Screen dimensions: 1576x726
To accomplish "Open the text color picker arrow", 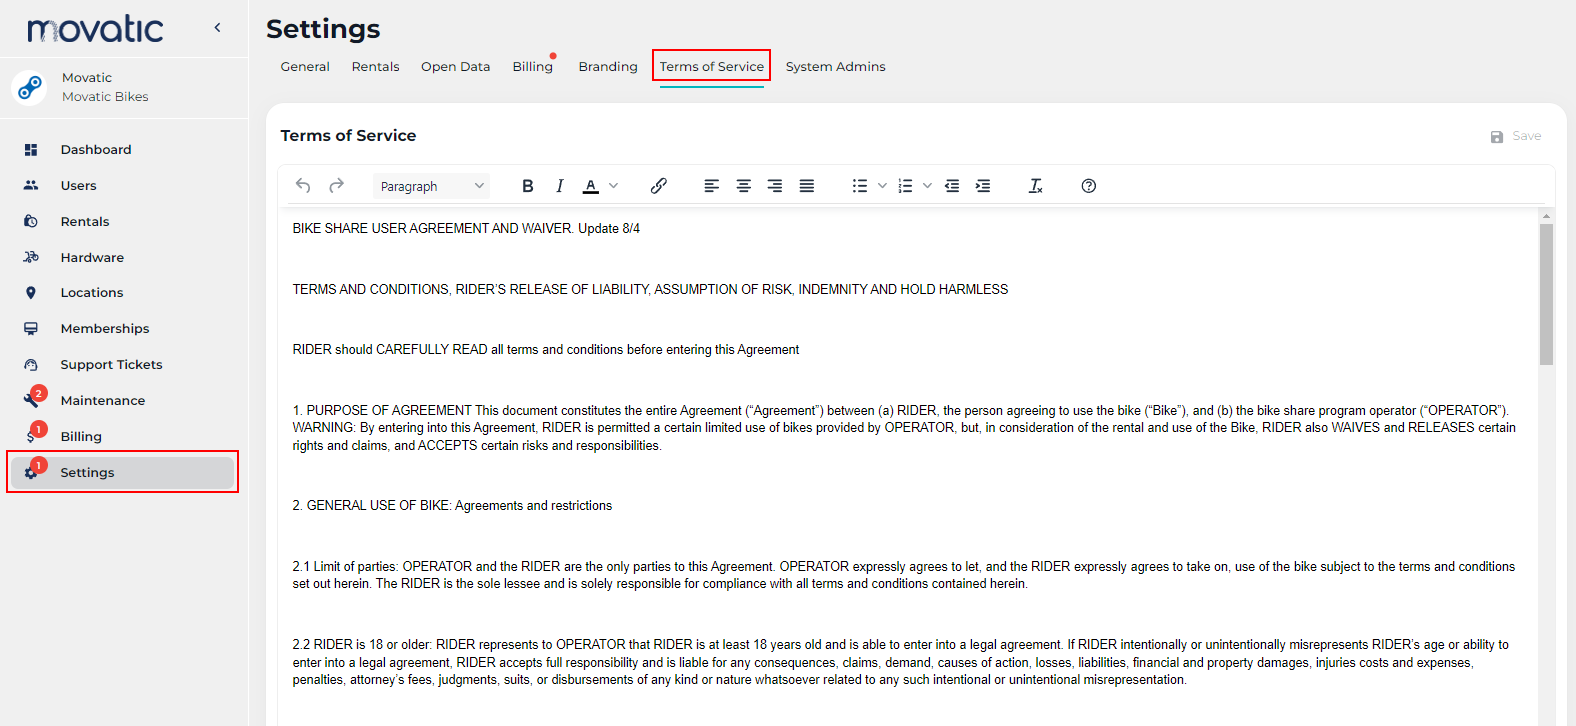I will pyautogui.click(x=614, y=186).
